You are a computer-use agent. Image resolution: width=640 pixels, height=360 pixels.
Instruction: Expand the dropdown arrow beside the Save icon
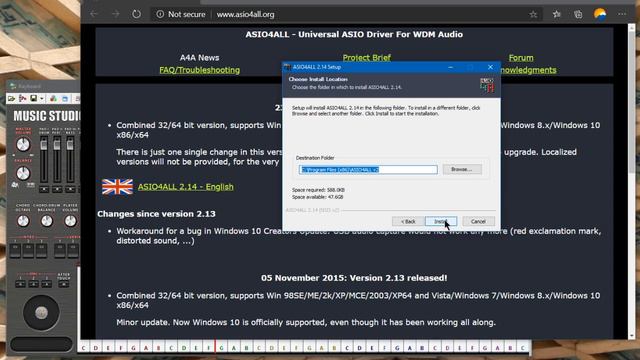pos(42,99)
